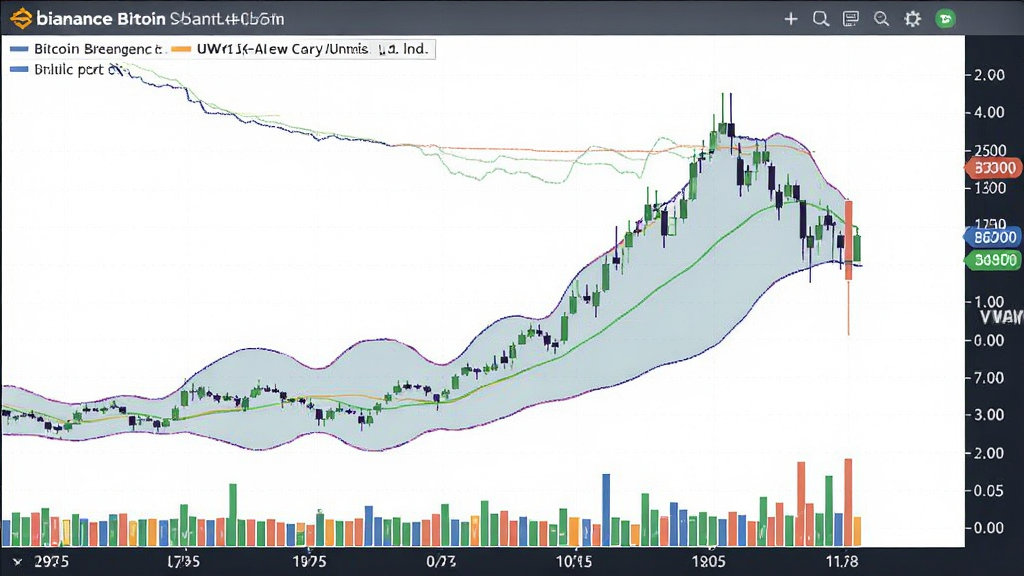This screenshot has width=1024, height=576.
Task: Click the plus icon in the header
Action: click(x=791, y=19)
